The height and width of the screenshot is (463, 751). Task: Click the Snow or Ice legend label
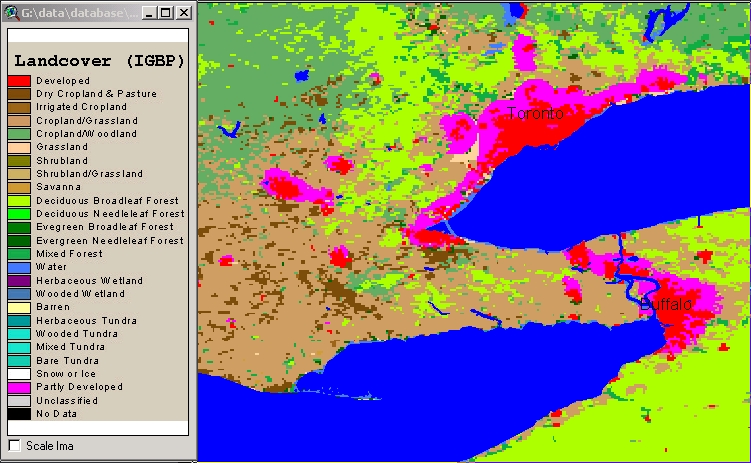[66, 374]
